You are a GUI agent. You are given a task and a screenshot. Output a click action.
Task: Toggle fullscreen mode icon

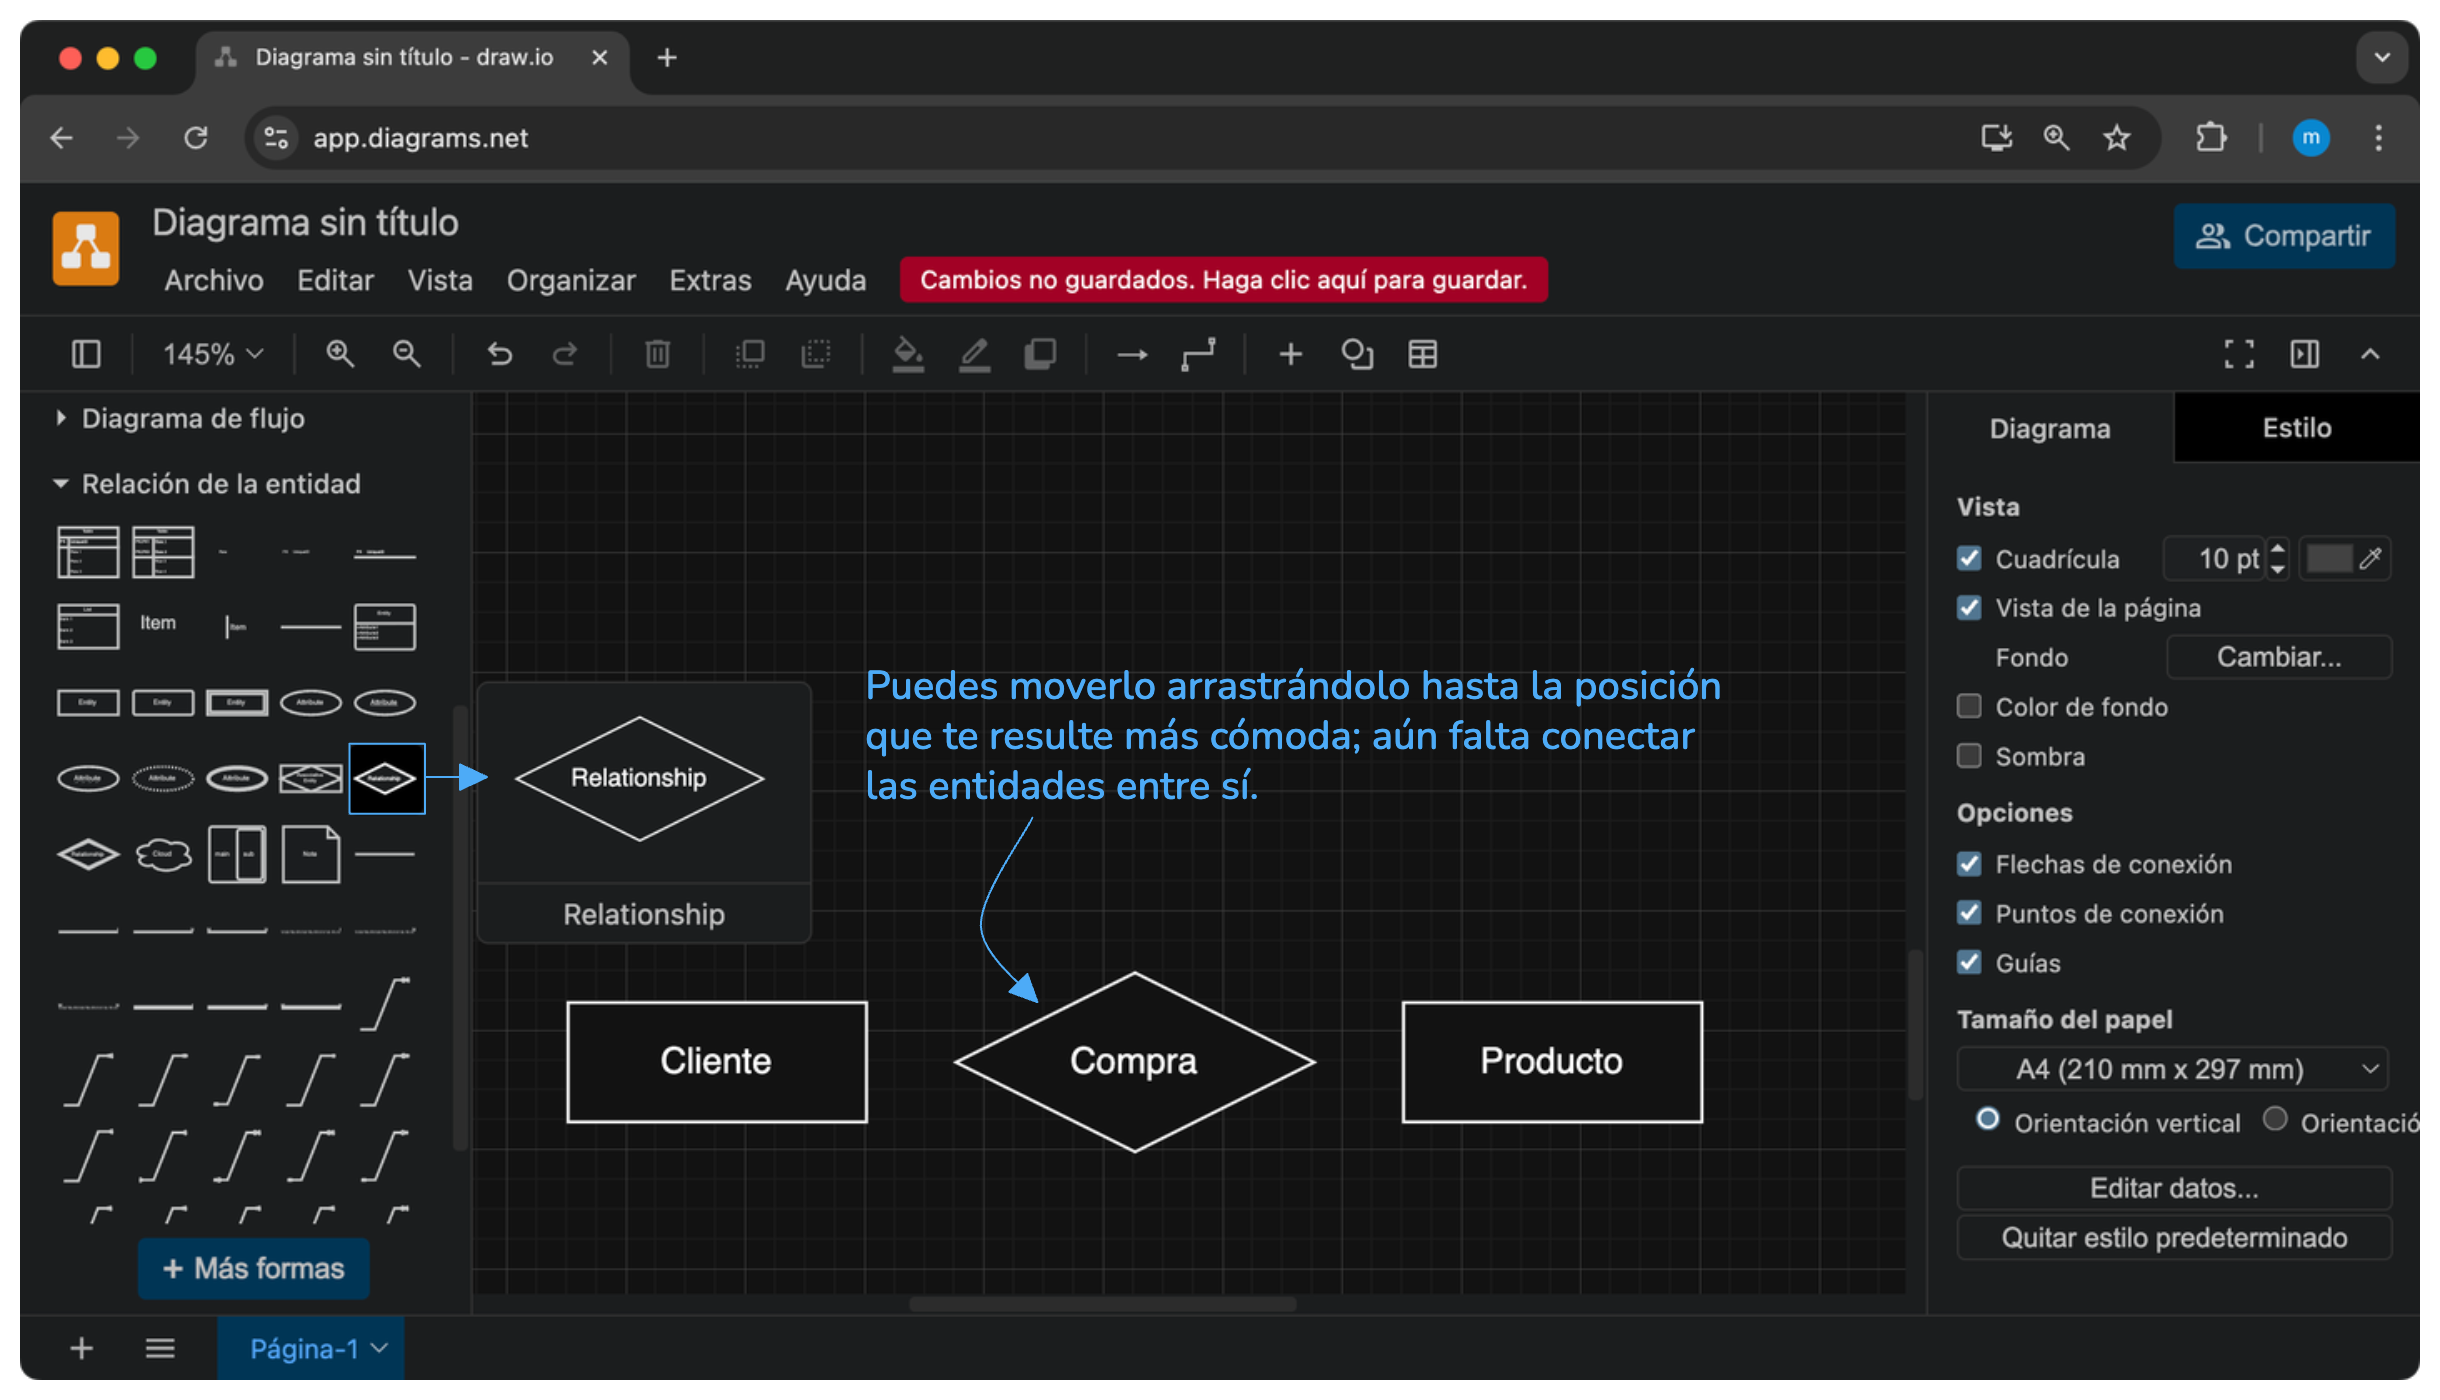tap(2239, 354)
